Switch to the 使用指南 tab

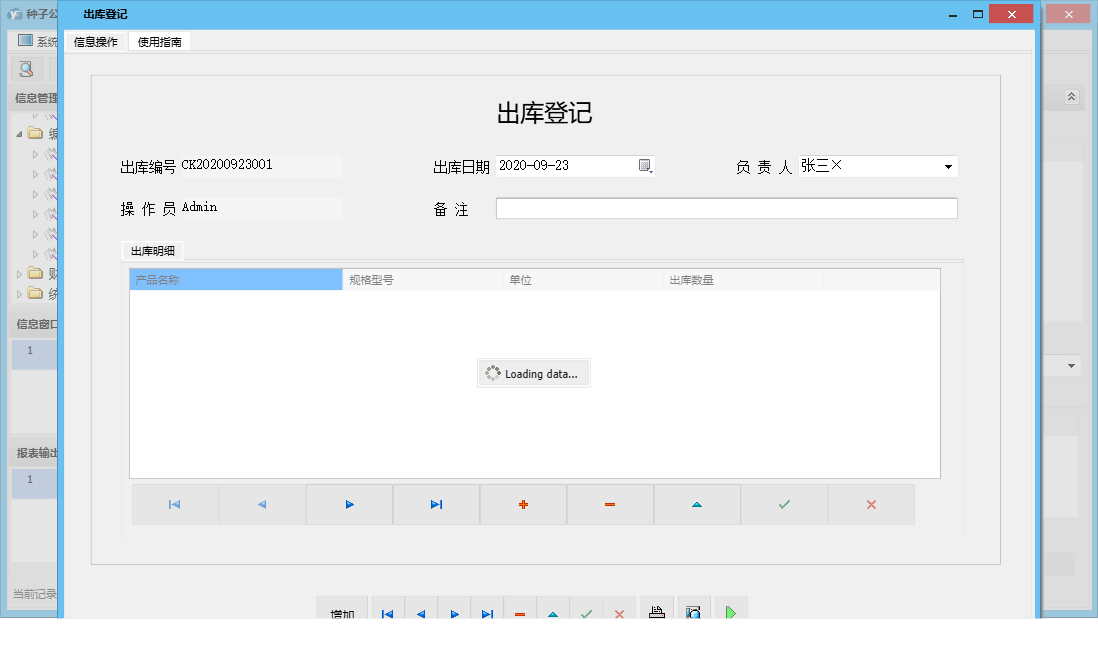(159, 43)
